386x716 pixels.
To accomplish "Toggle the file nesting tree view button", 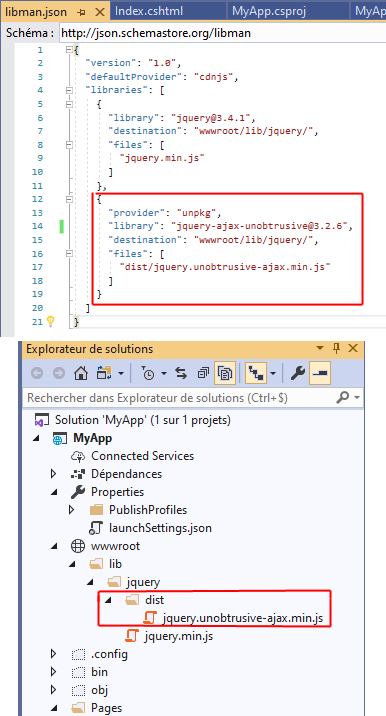I will pyautogui.click(x=256, y=374).
